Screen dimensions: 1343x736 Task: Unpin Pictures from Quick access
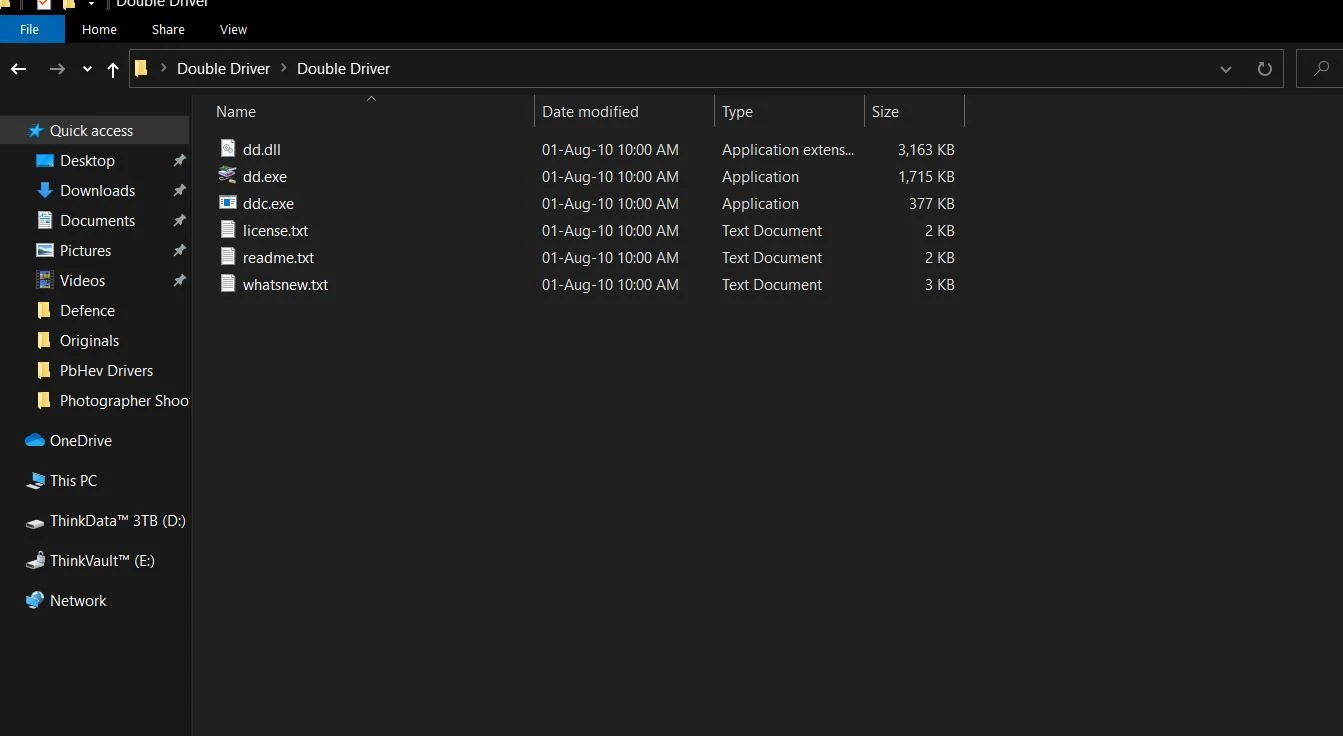(x=180, y=250)
